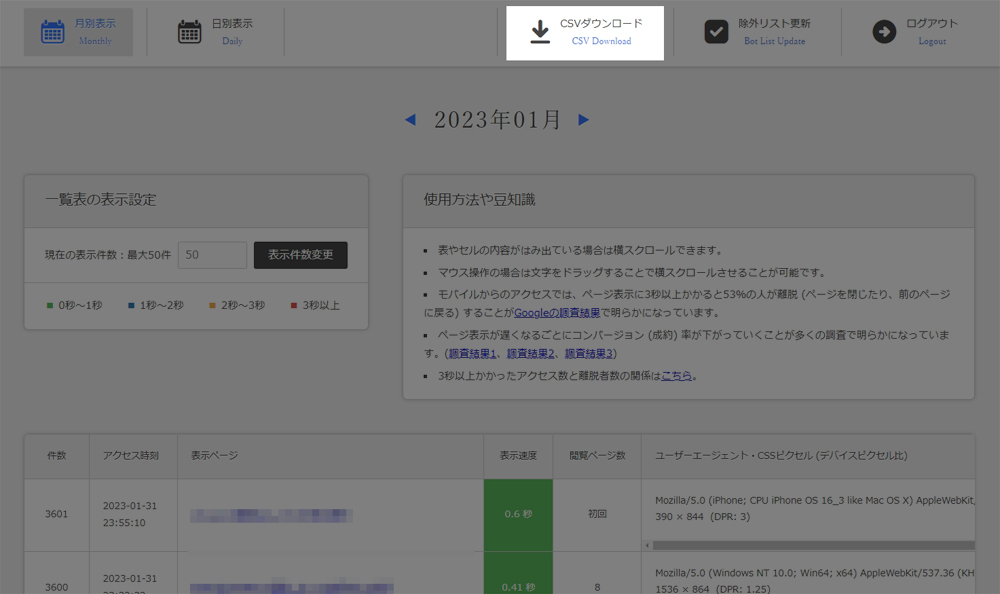Click 使用方法や豆知識 panel heading
This screenshot has width=1000, height=594.
[x=480, y=200]
